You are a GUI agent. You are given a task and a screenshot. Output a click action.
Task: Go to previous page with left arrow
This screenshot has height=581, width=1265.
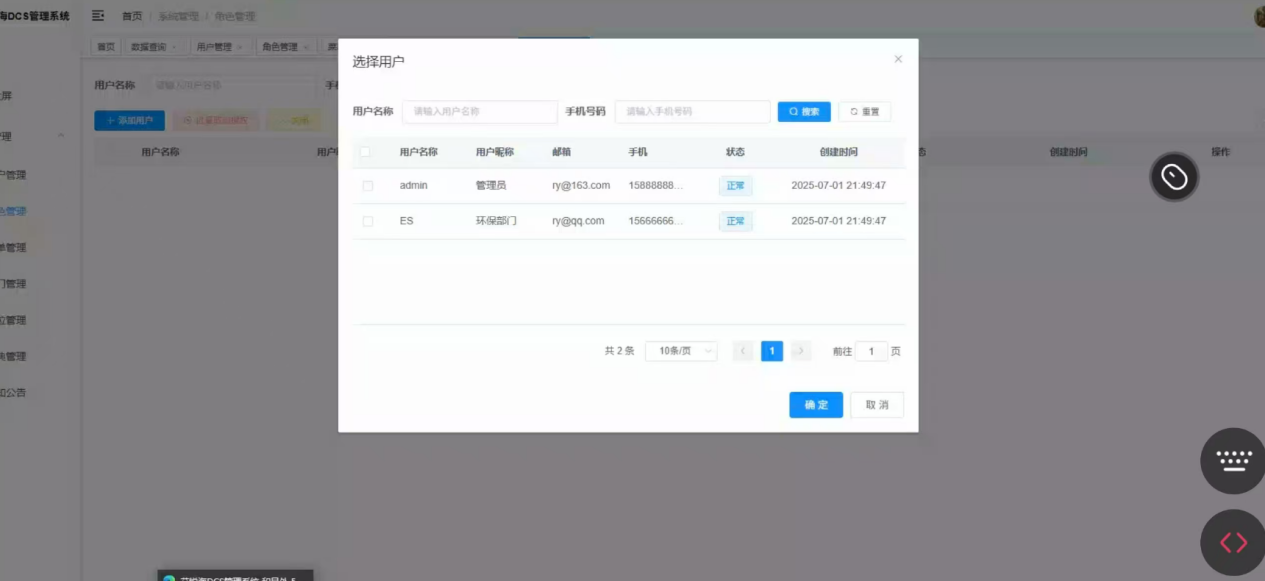pos(743,351)
